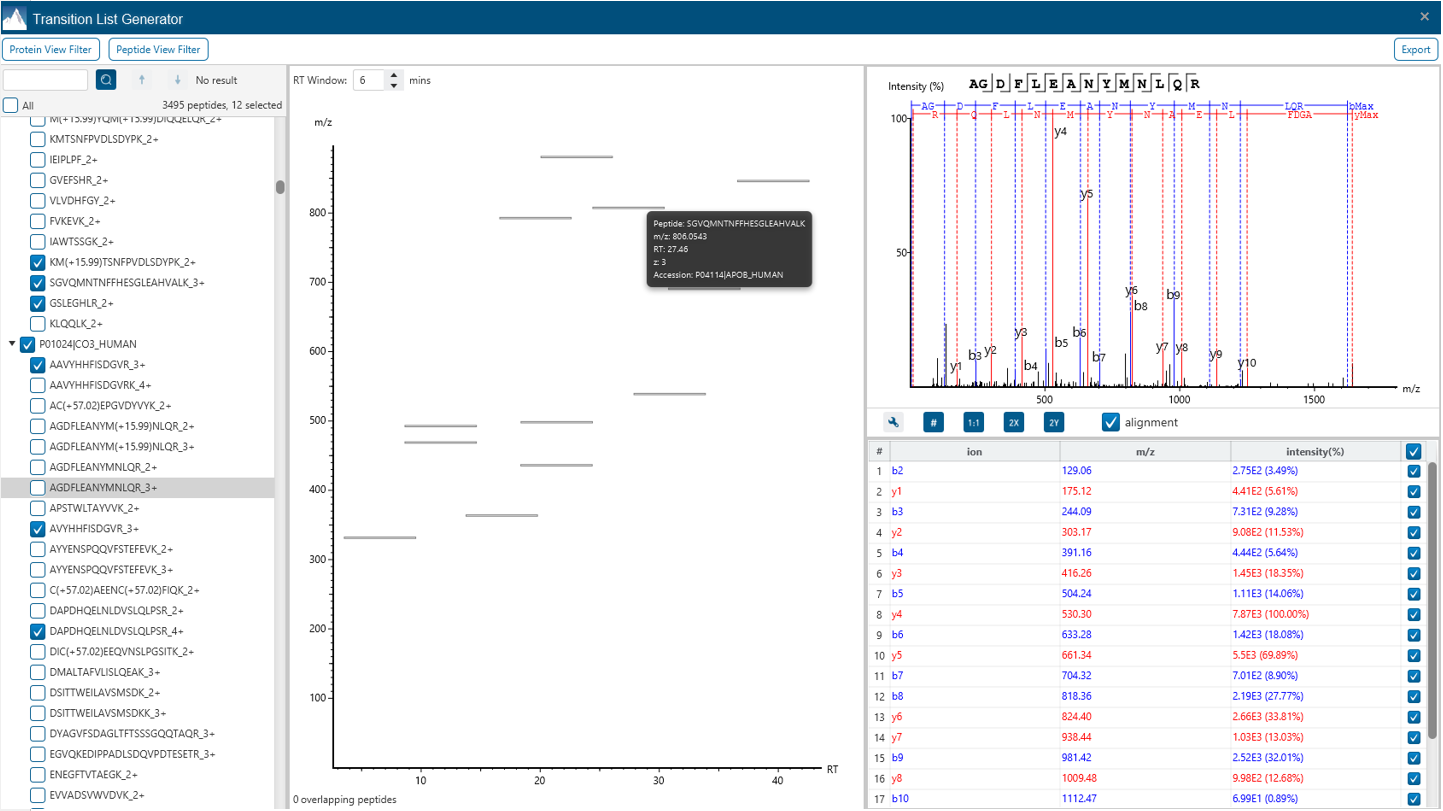Select peptide DMALTAFVLISLQEAK_3+
Viewport: 1443px width, 811px height.
point(105,672)
